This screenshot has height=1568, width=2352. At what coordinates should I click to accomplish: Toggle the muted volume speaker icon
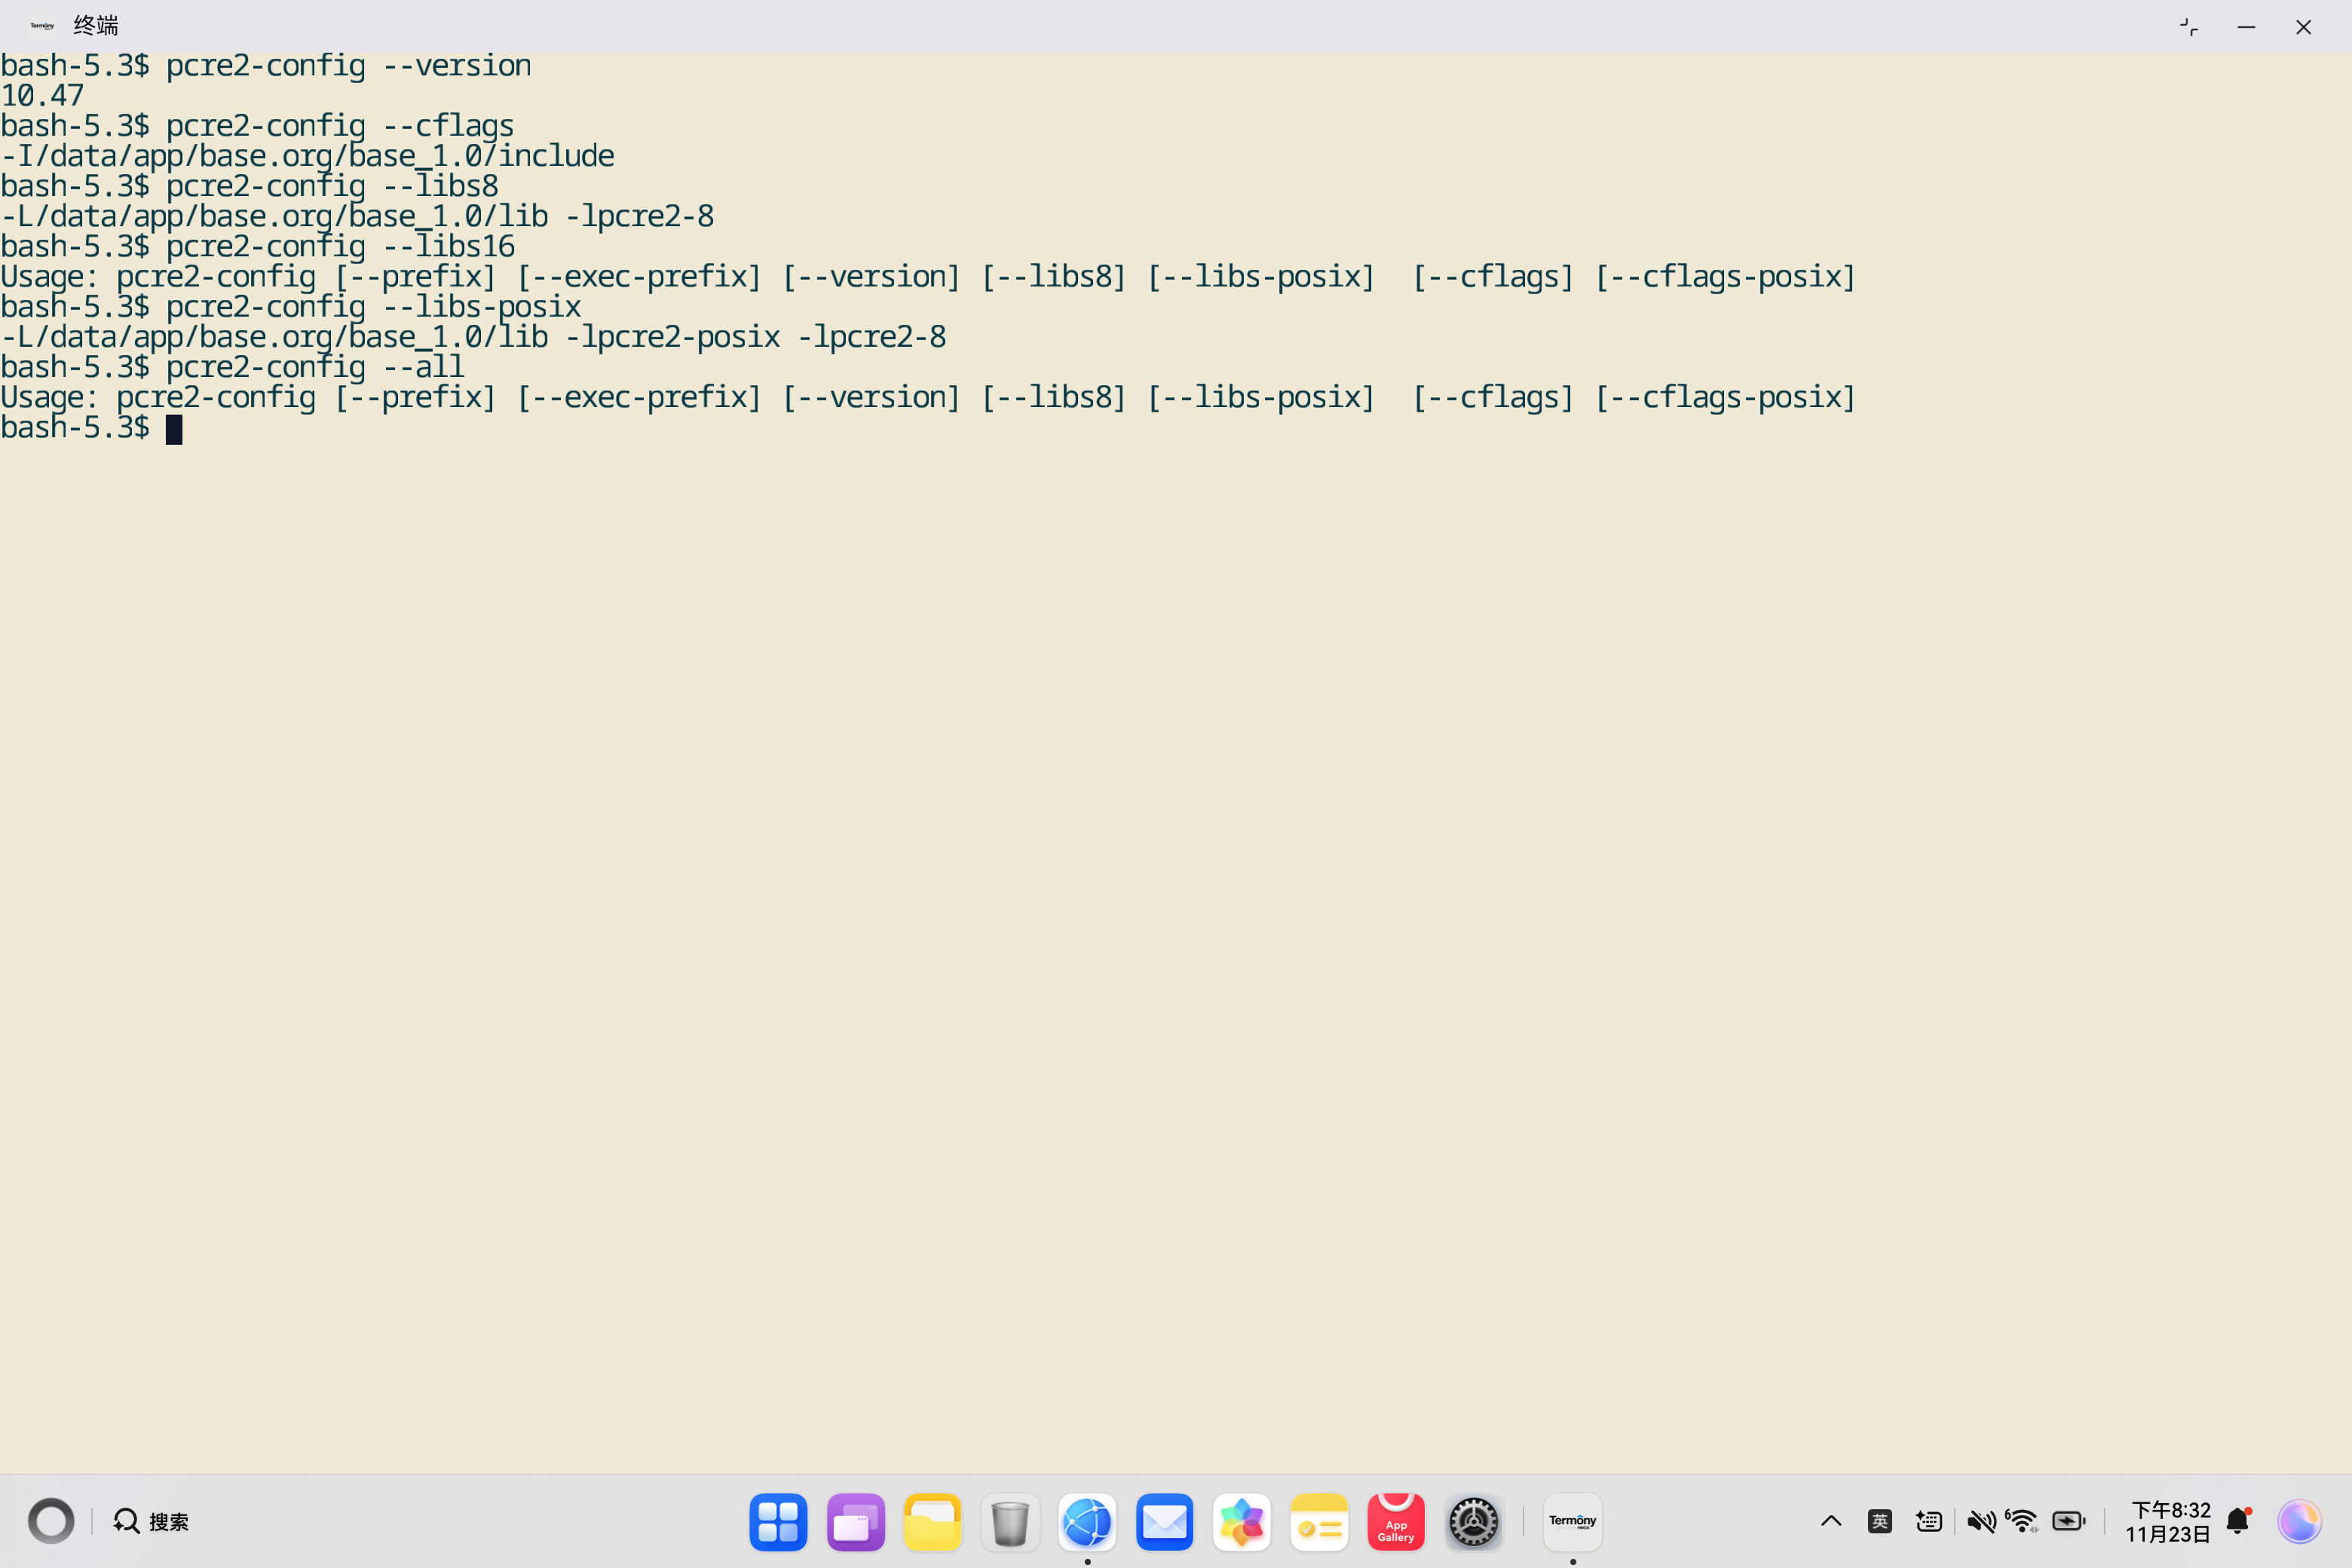(x=1980, y=1521)
